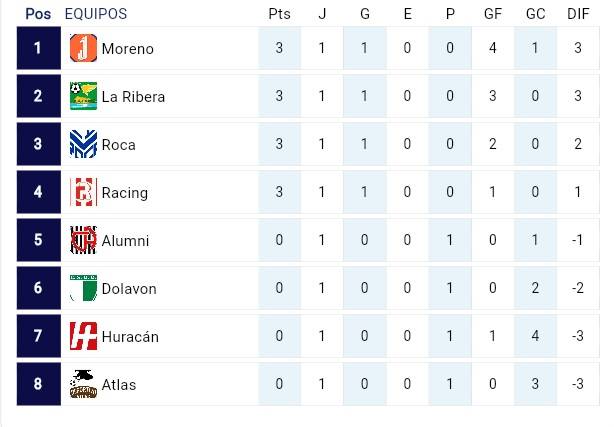Open the Moreno team name link
The height and width of the screenshot is (427, 614).
pos(128,49)
